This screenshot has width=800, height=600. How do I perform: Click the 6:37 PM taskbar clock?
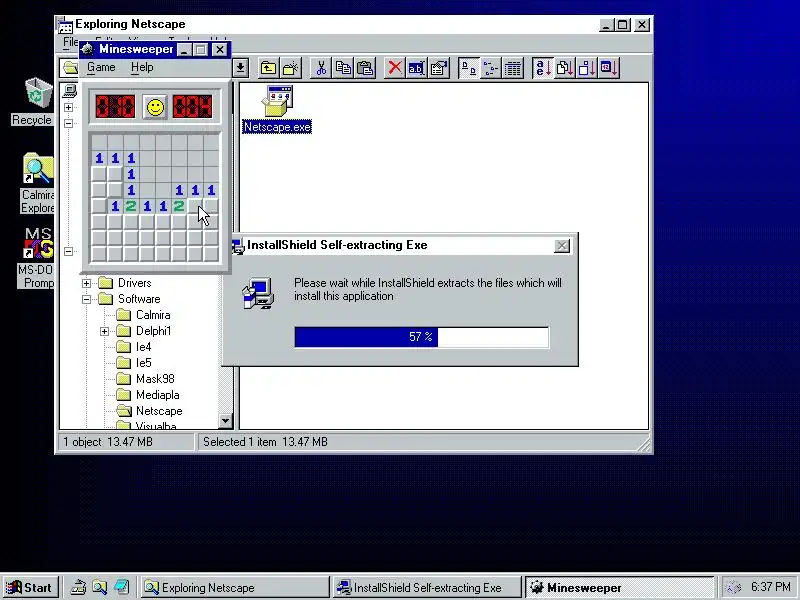point(771,587)
